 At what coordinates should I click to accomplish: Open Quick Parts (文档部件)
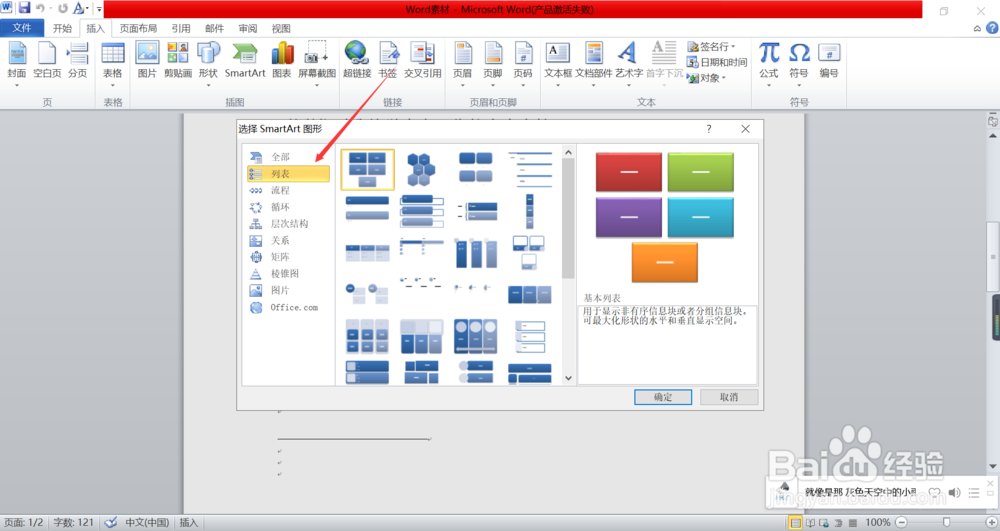click(x=594, y=64)
